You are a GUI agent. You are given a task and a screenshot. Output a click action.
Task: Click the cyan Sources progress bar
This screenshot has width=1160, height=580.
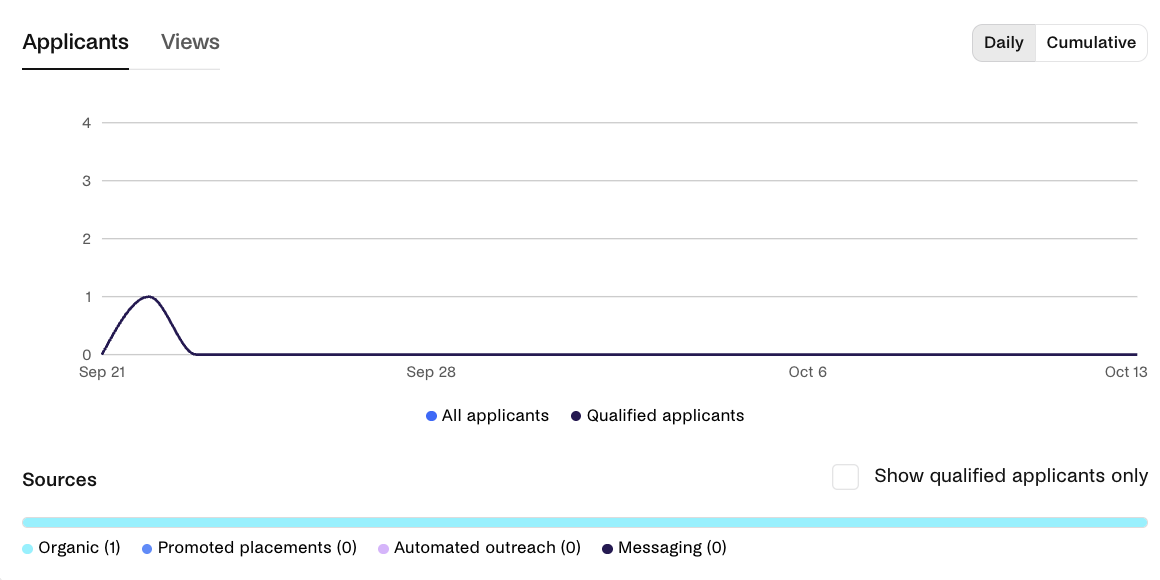tap(584, 522)
